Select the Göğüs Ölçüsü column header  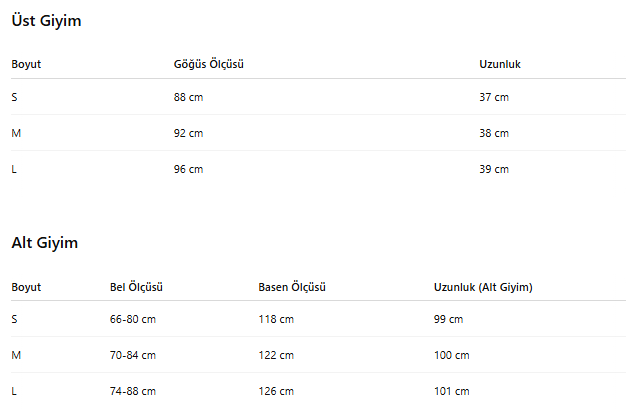click(x=208, y=64)
